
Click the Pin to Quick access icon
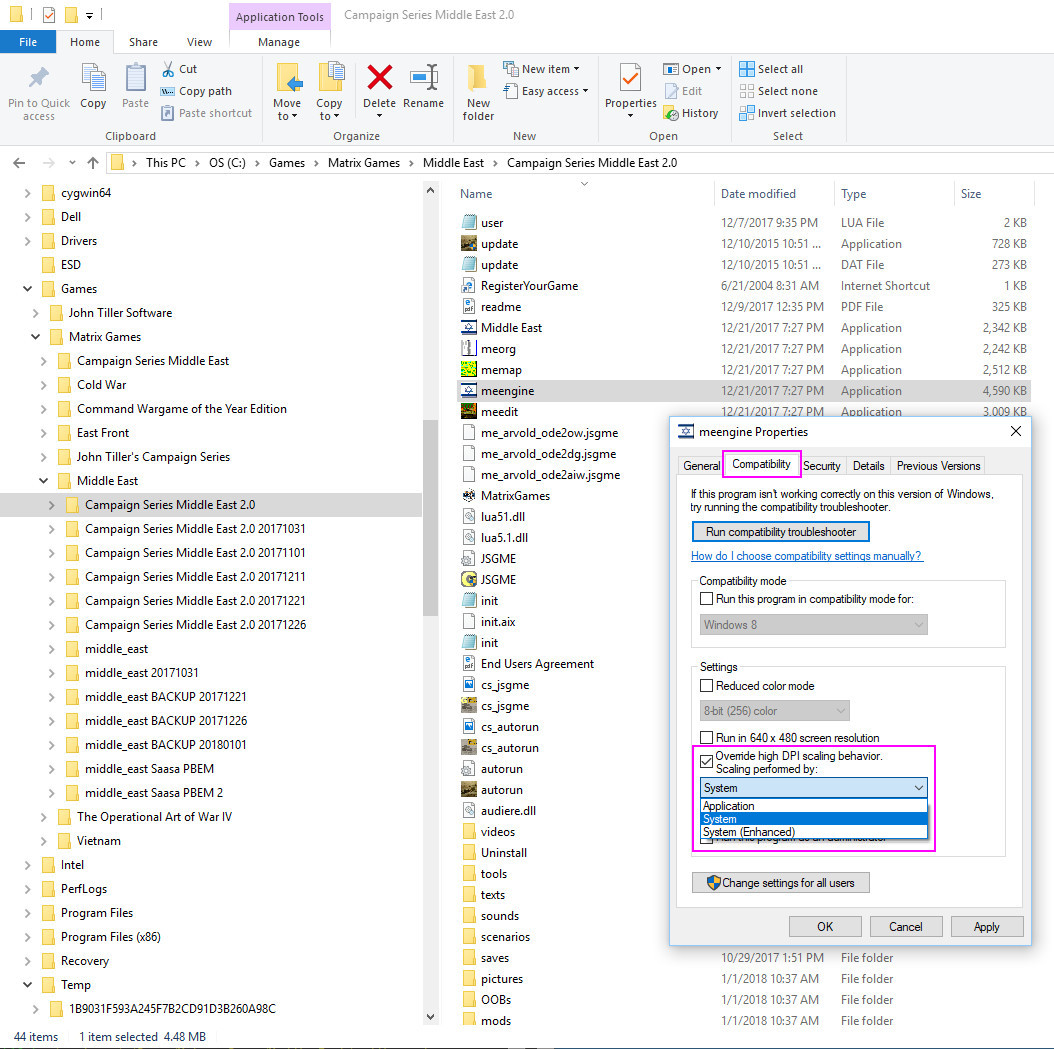coord(38,79)
